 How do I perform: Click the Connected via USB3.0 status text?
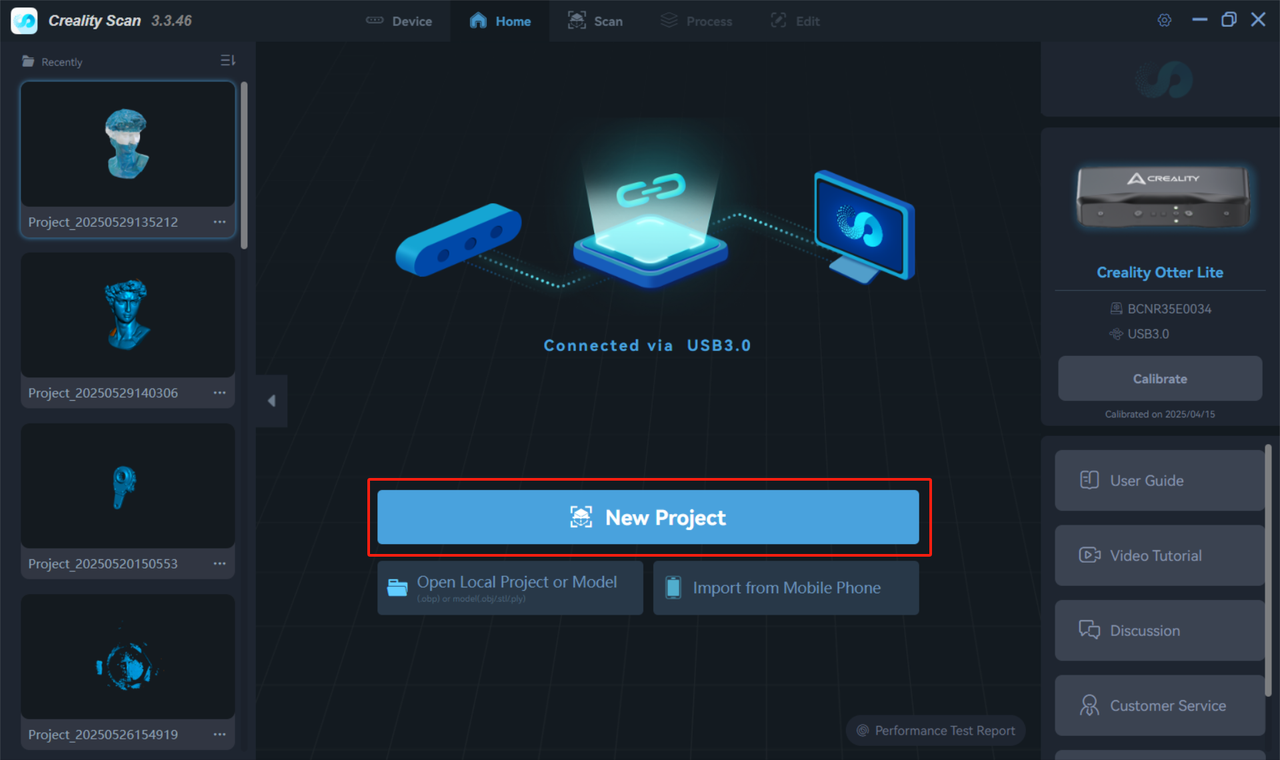click(x=647, y=345)
